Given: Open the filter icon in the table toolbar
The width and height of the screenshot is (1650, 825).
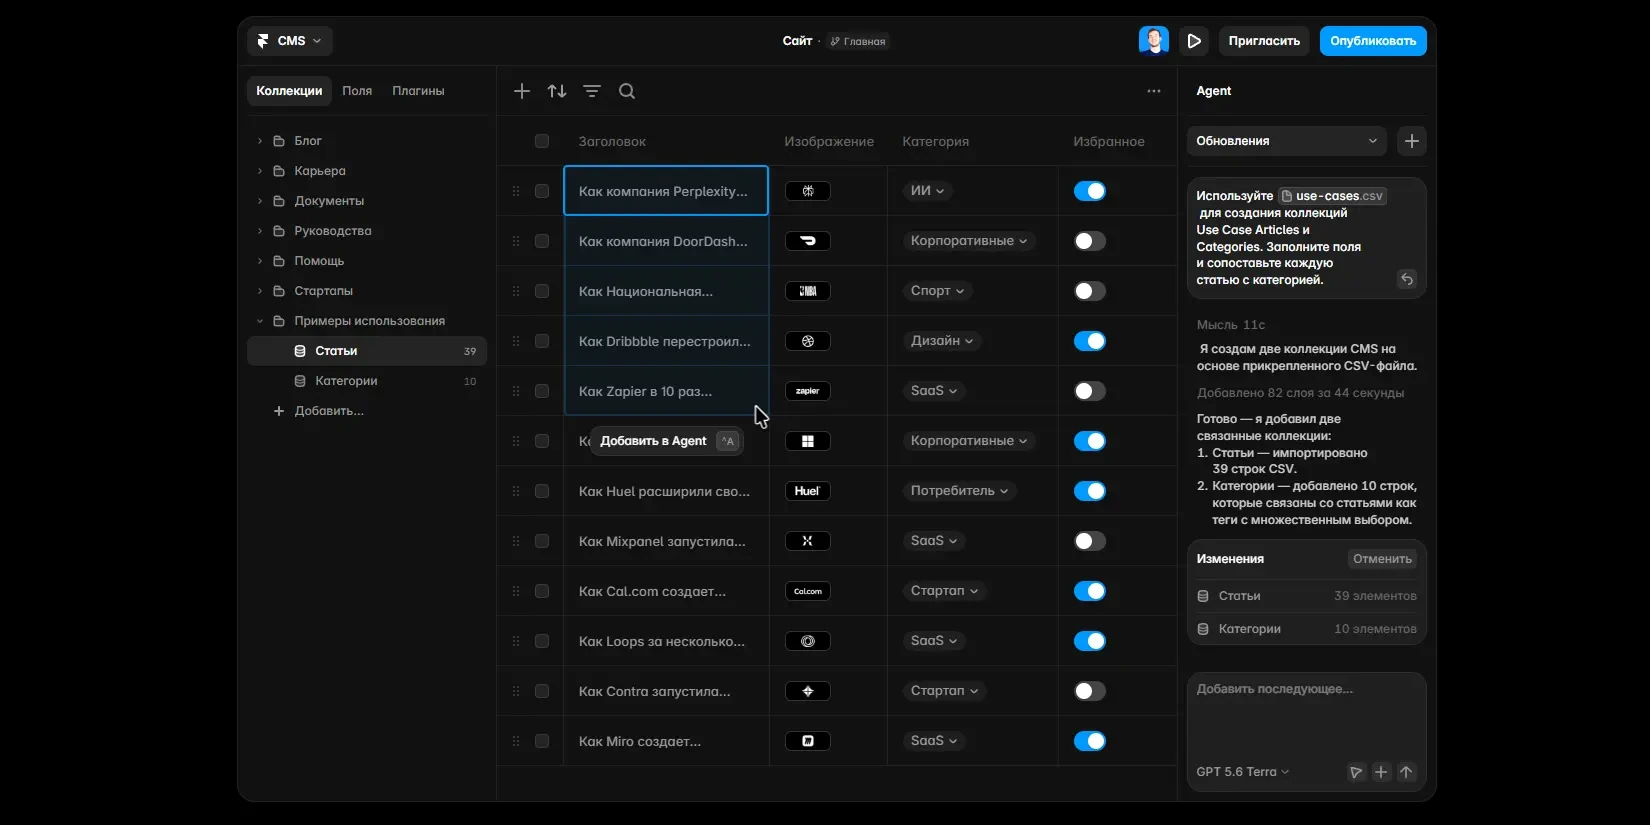Looking at the screenshot, I should tap(592, 91).
